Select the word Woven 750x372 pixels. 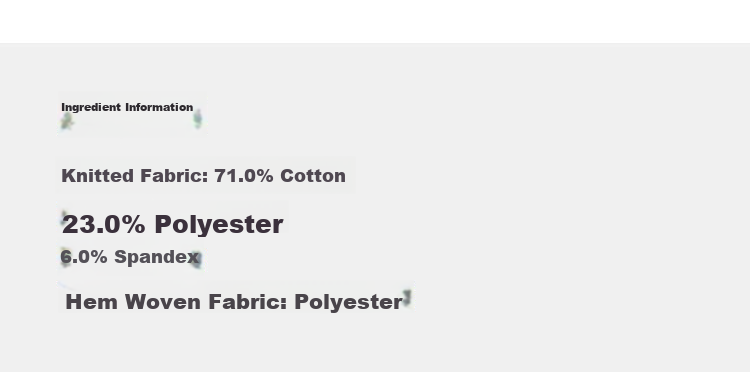pos(163,302)
